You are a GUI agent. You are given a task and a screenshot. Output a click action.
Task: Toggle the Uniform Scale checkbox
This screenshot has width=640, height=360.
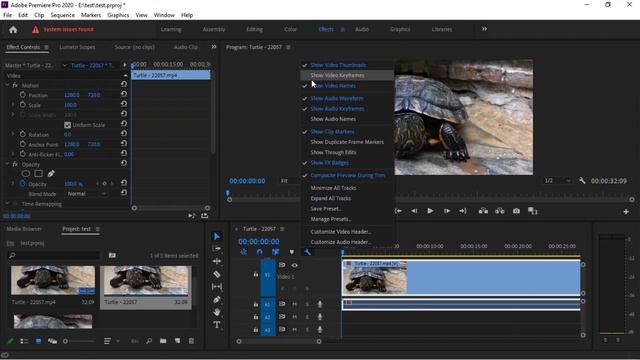(x=68, y=125)
